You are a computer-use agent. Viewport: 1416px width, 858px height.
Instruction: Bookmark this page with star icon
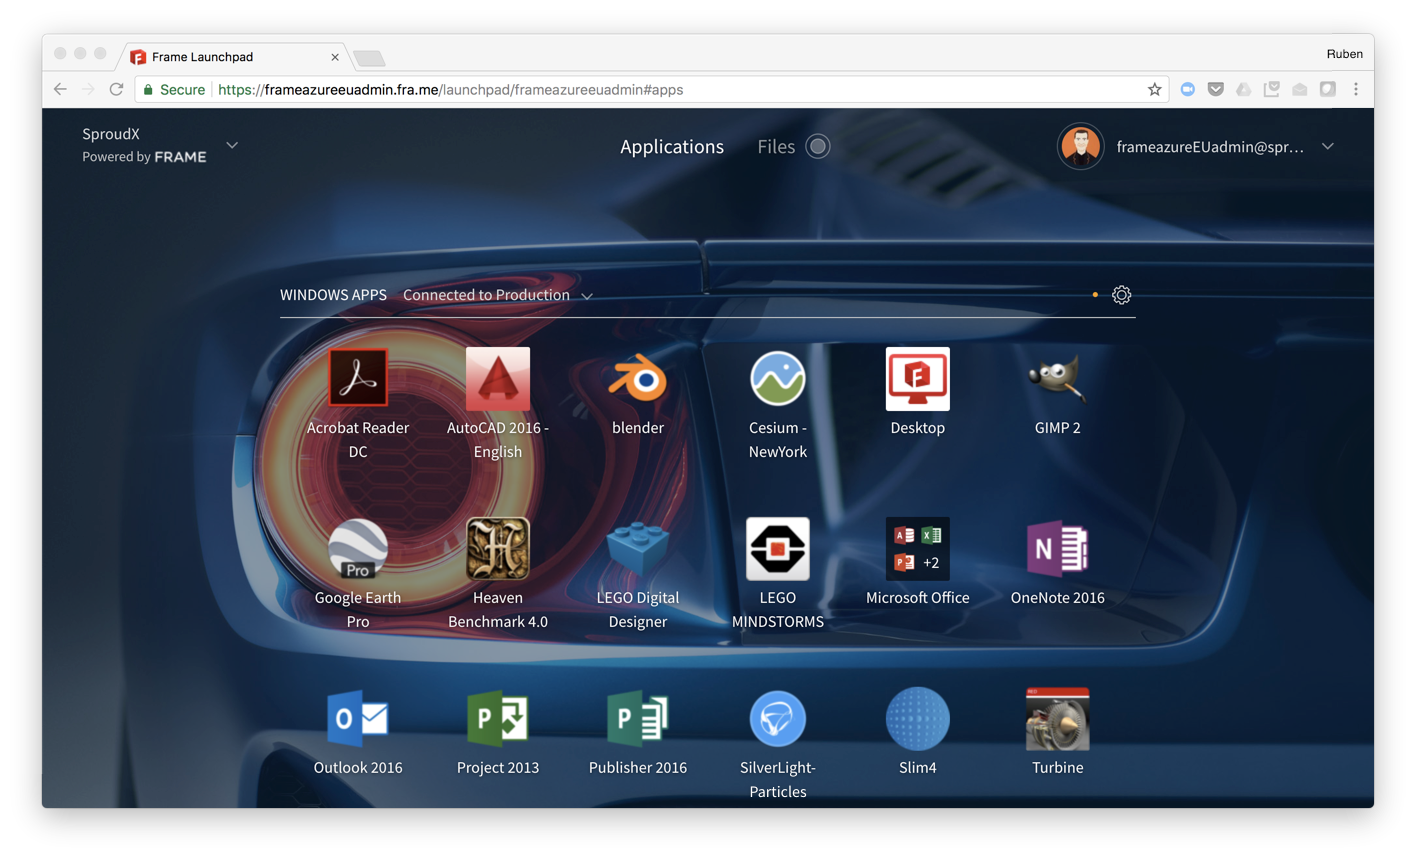(1155, 90)
